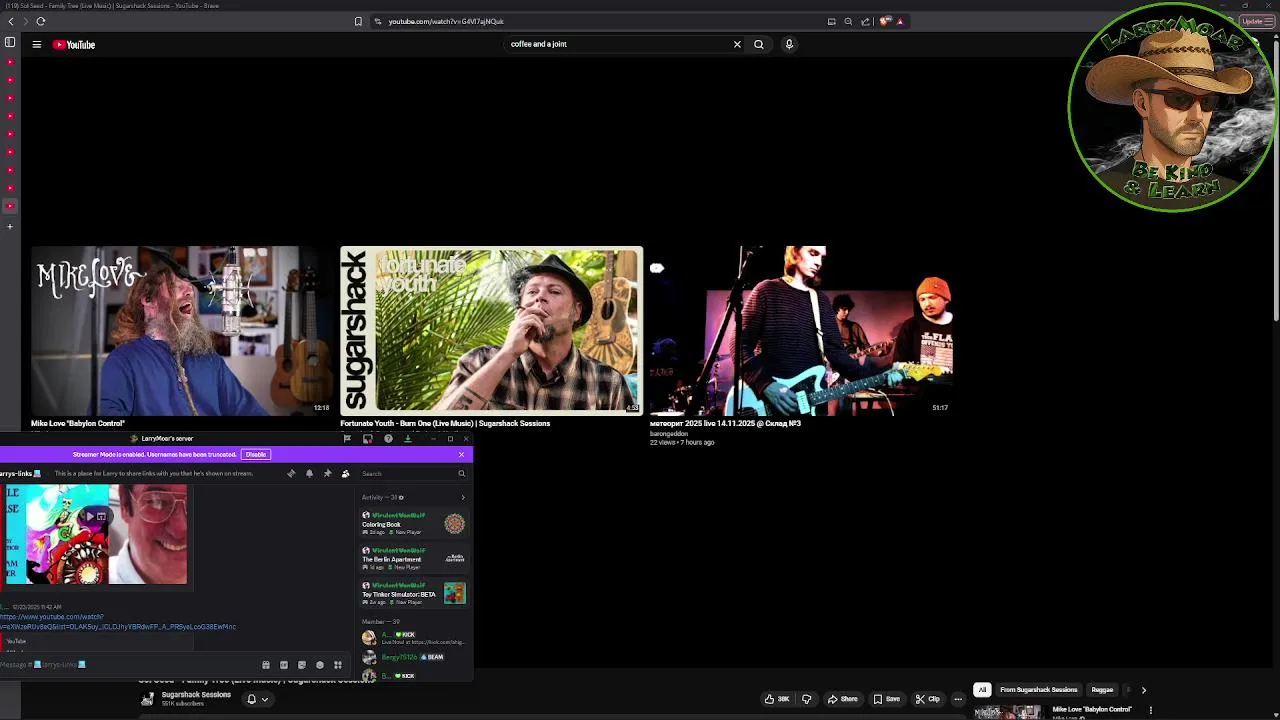Click the Share button

[x=842, y=699]
